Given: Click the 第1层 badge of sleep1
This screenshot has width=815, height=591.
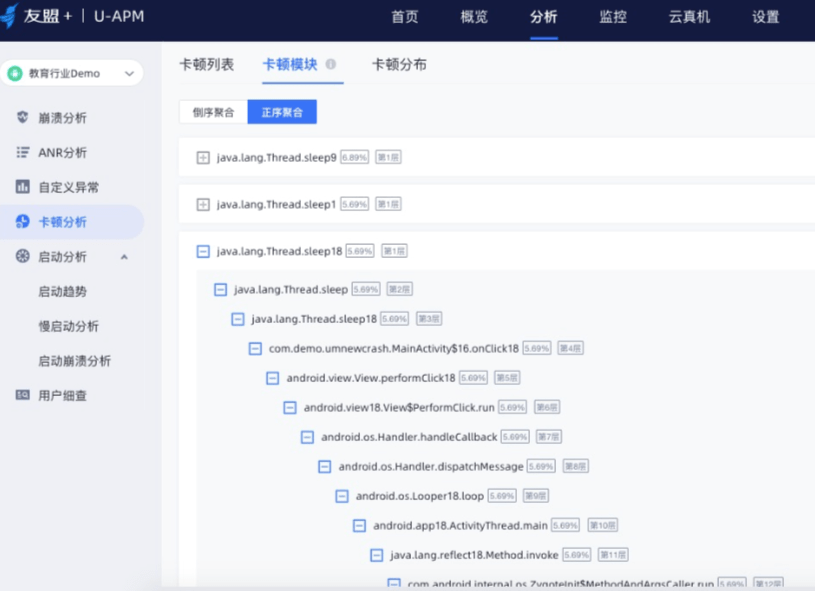Looking at the screenshot, I should pyautogui.click(x=388, y=204).
